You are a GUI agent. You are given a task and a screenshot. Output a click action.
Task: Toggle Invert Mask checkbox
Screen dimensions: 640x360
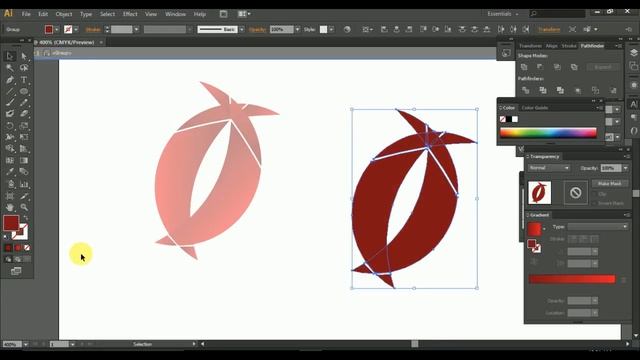tap(595, 203)
